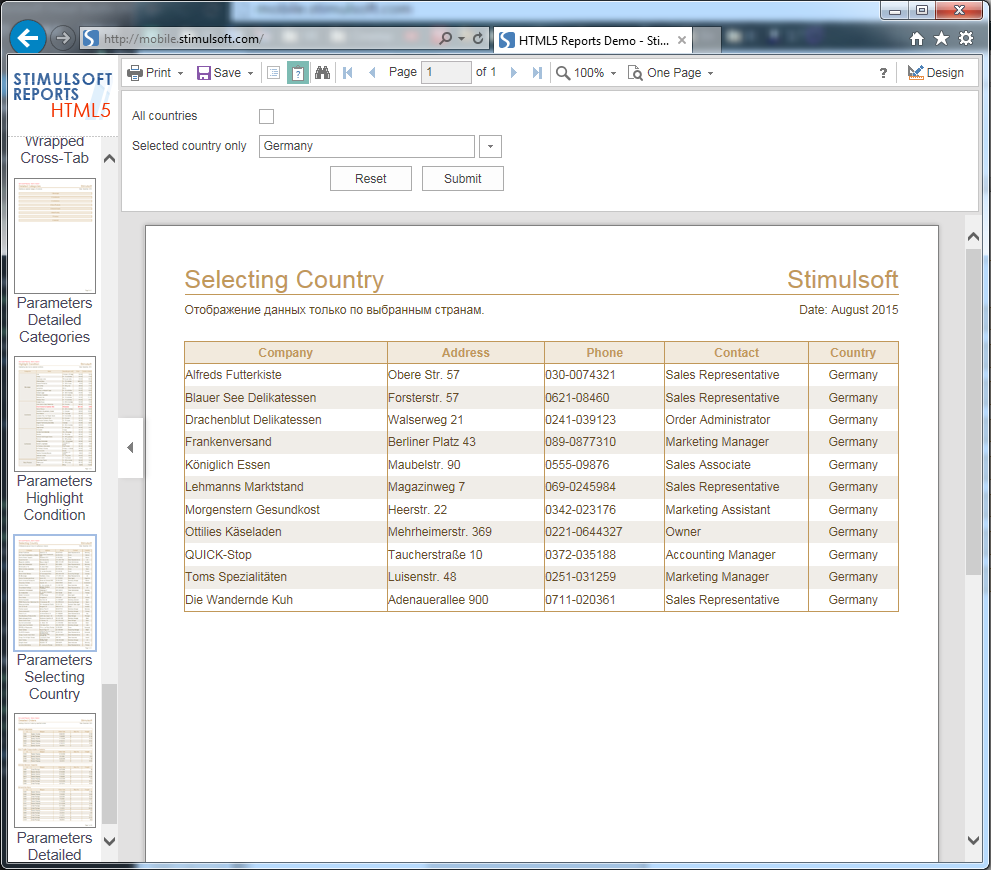Click the report list scrollbar thumb
Viewport: 991px width, 870px height.
click(x=109, y=754)
